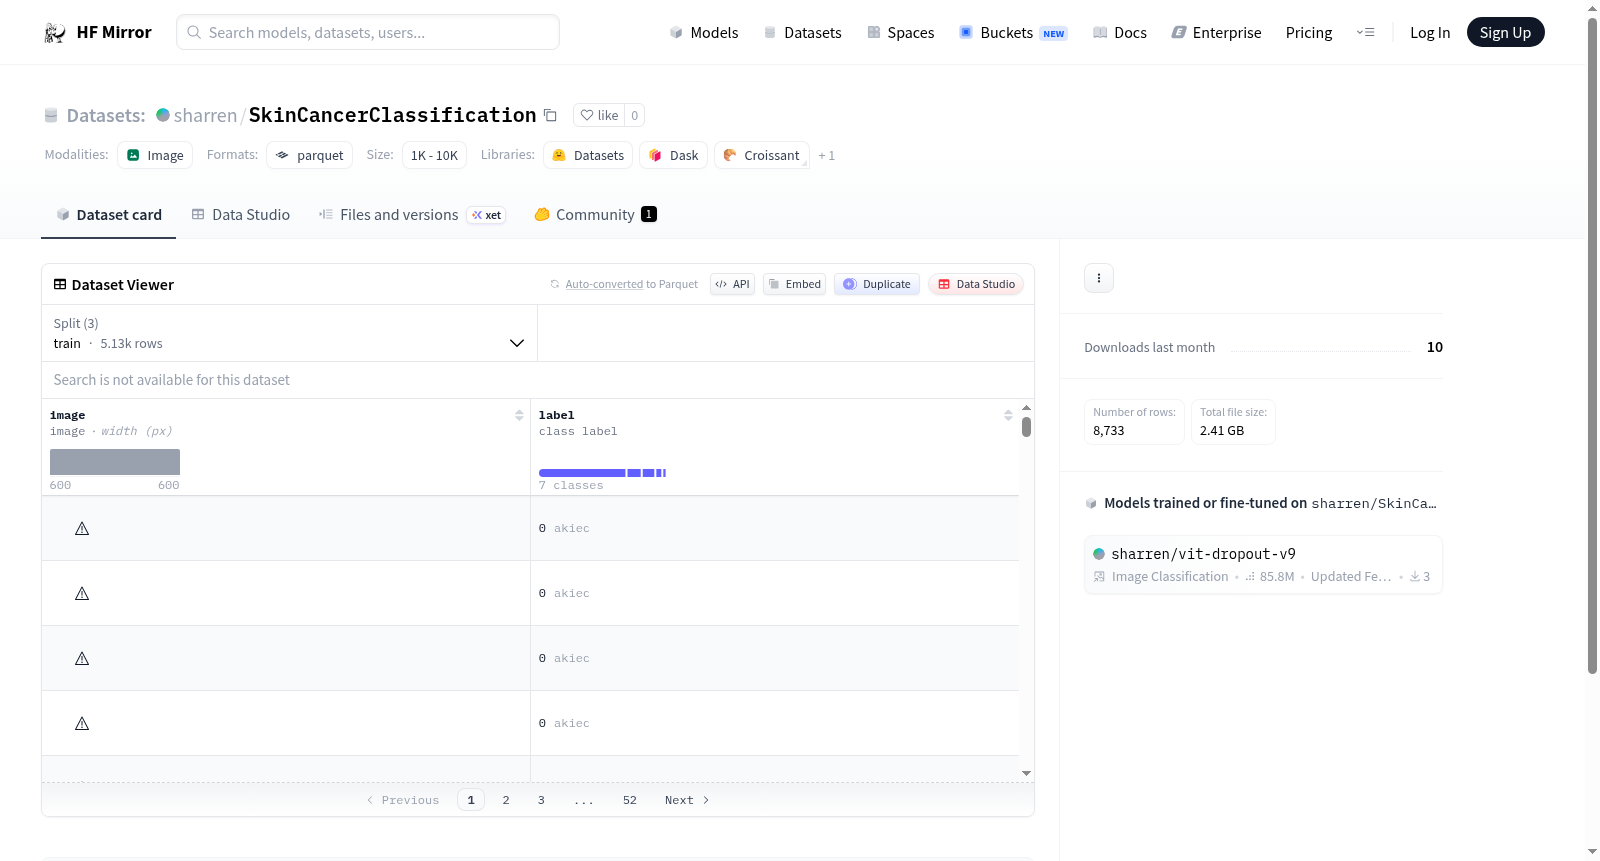The height and width of the screenshot is (861, 1600).
Task: Click the three-dot options button in the sidebar
Action: [1099, 278]
